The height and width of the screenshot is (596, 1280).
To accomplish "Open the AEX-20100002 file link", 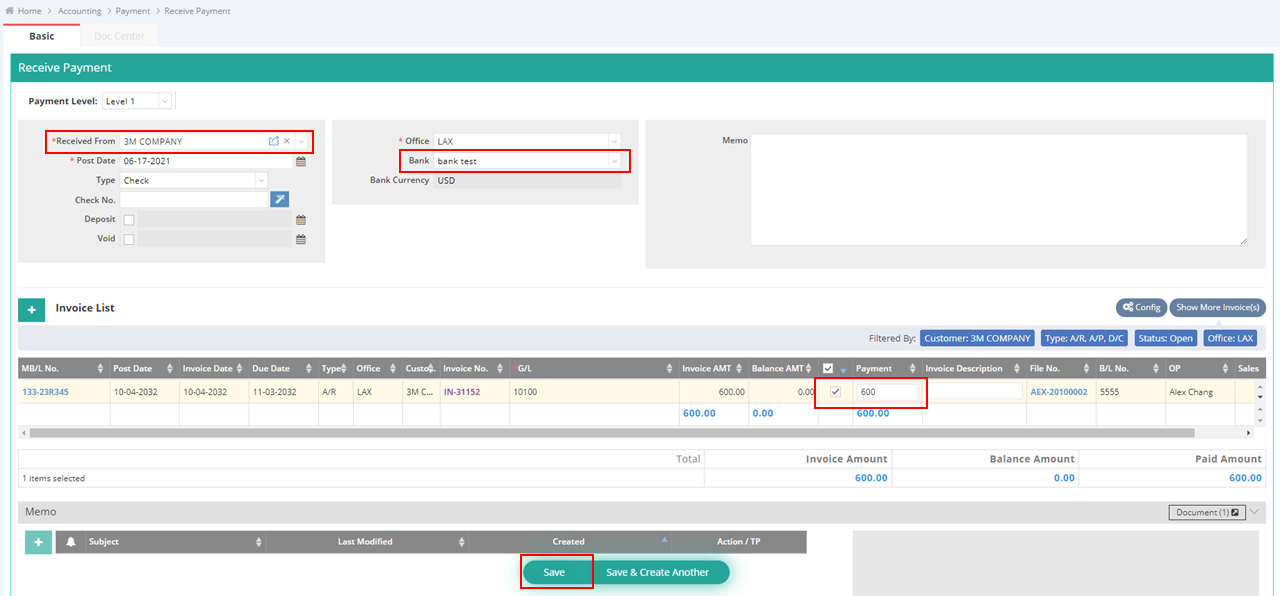I will [x=1058, y=392].
